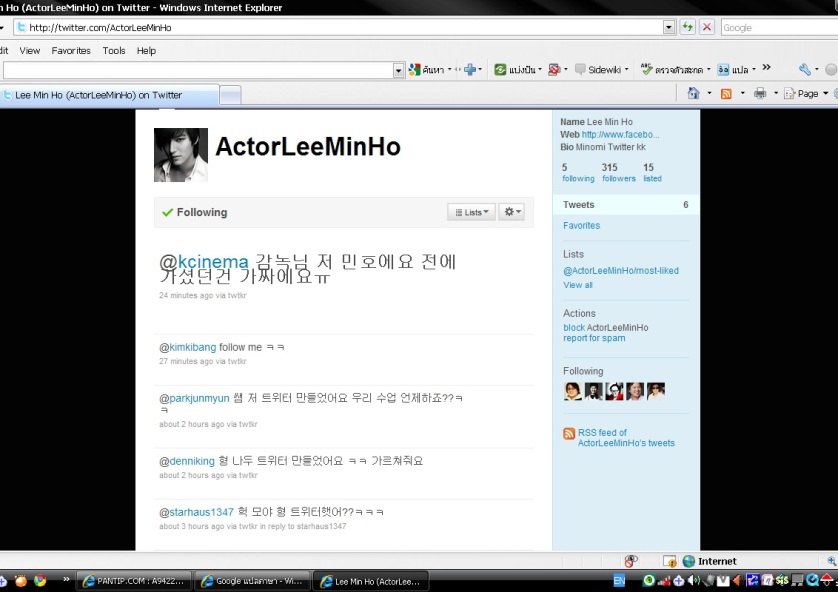Screen dimensions: 838x592
Task: Open the 5 following link
Action: tap(578, 173)
